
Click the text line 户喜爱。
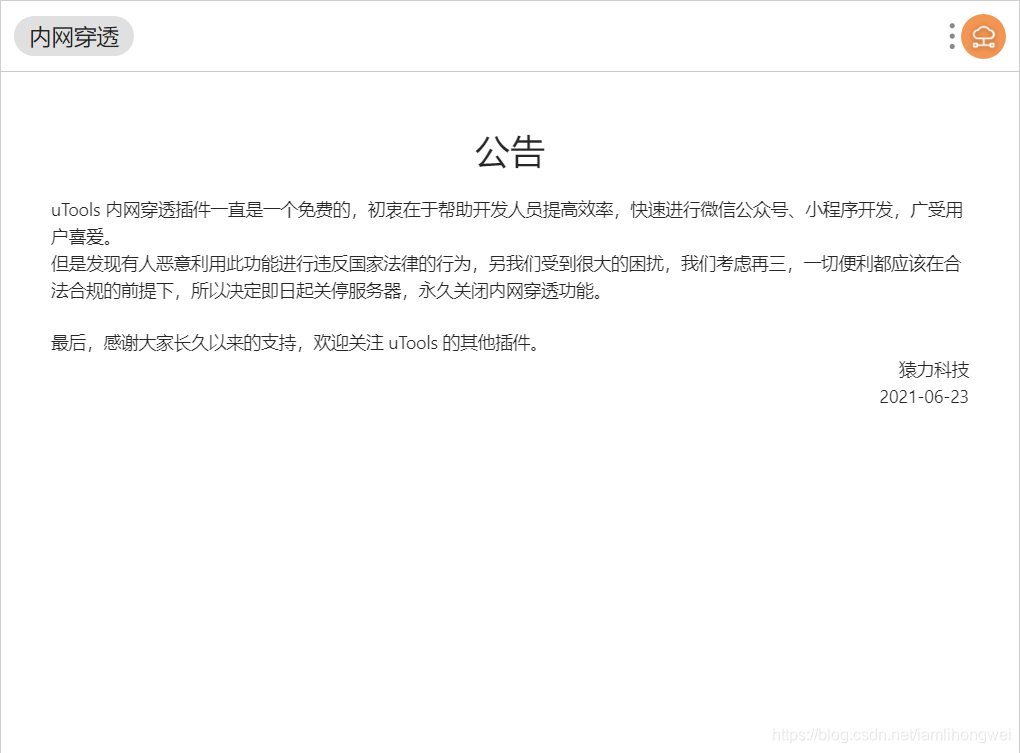pos(82,237)
